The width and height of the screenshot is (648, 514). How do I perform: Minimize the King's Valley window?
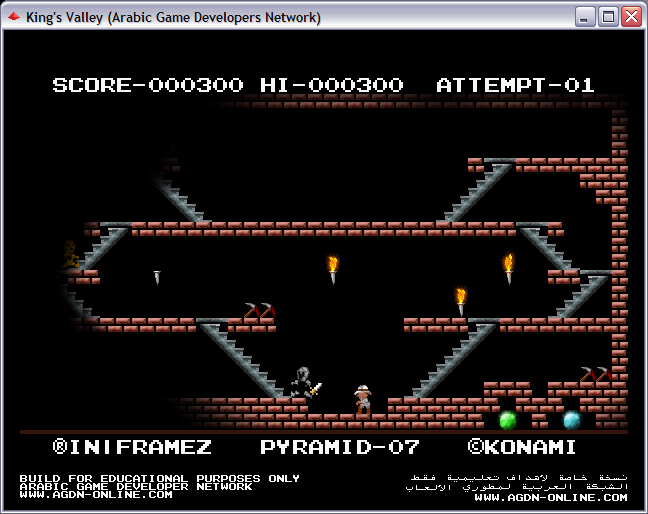tap(585, 17)
